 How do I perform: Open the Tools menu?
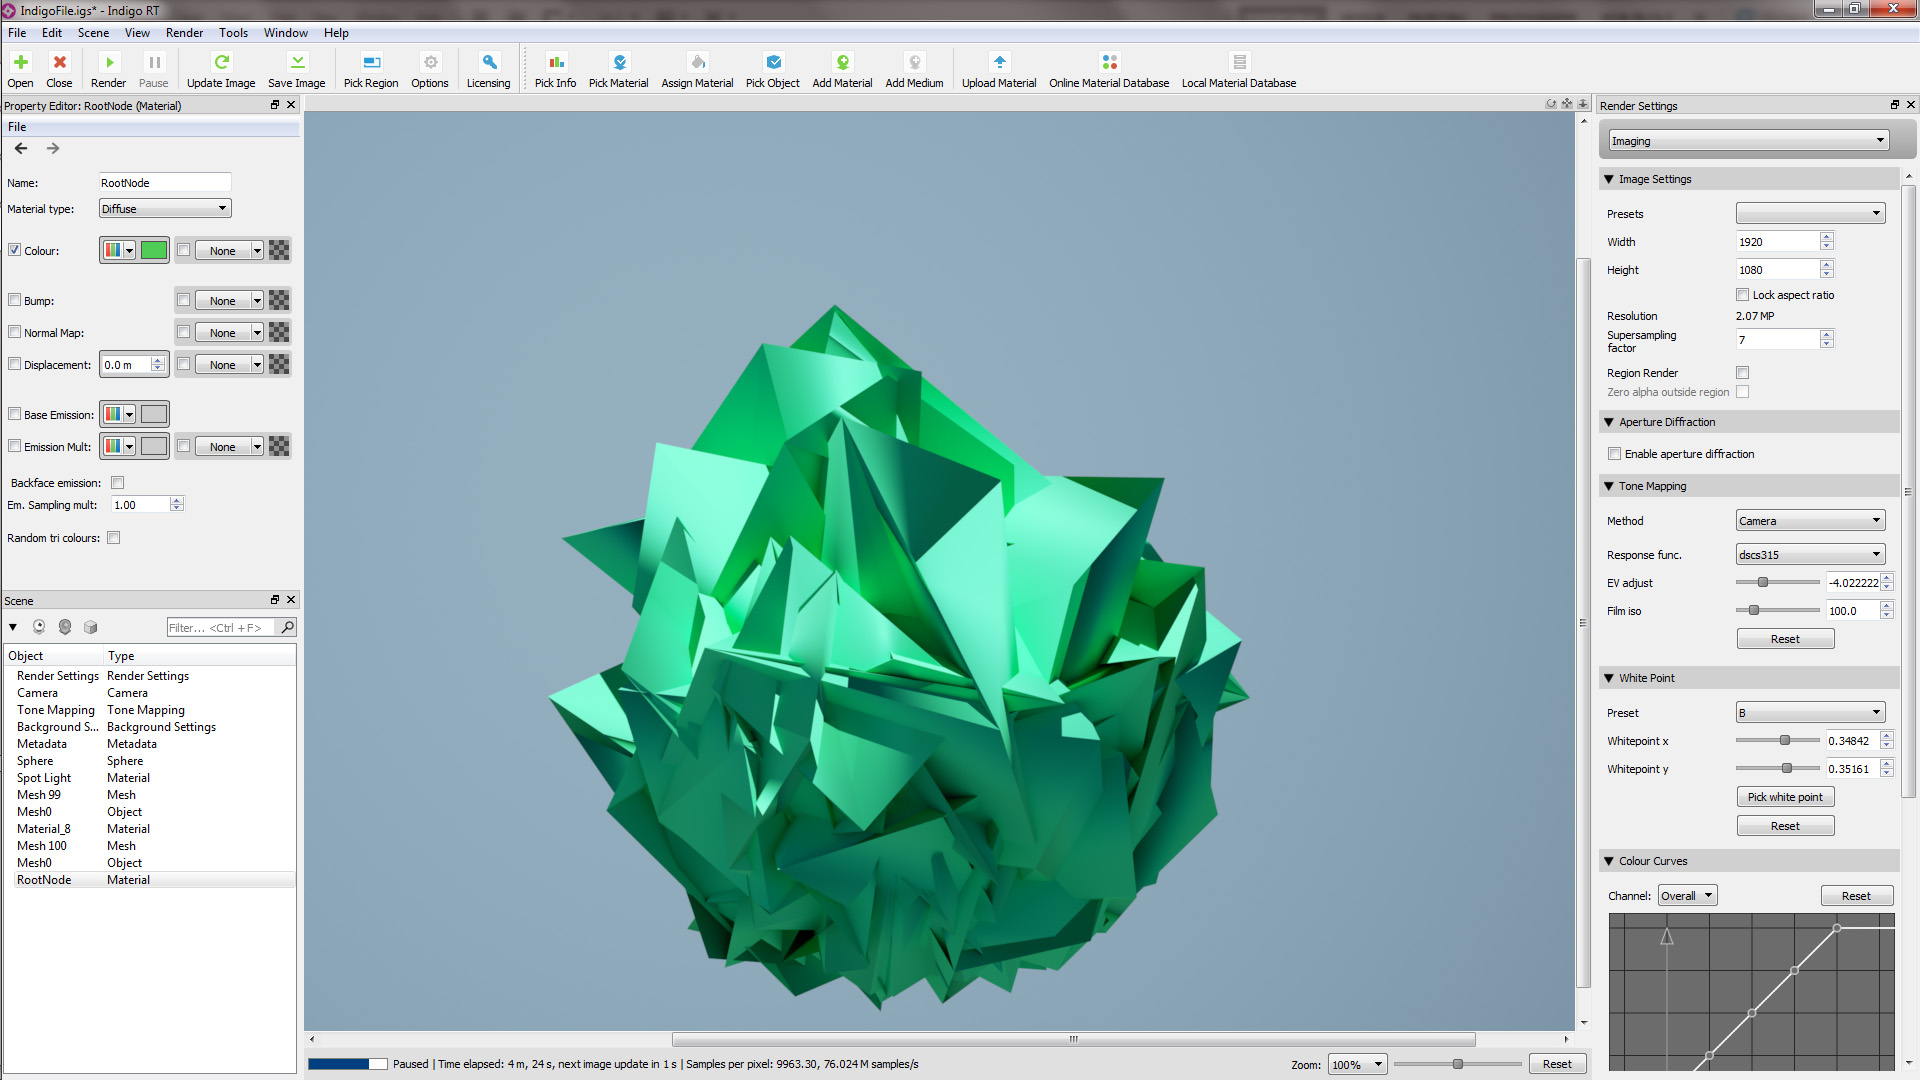click(233, 33)
